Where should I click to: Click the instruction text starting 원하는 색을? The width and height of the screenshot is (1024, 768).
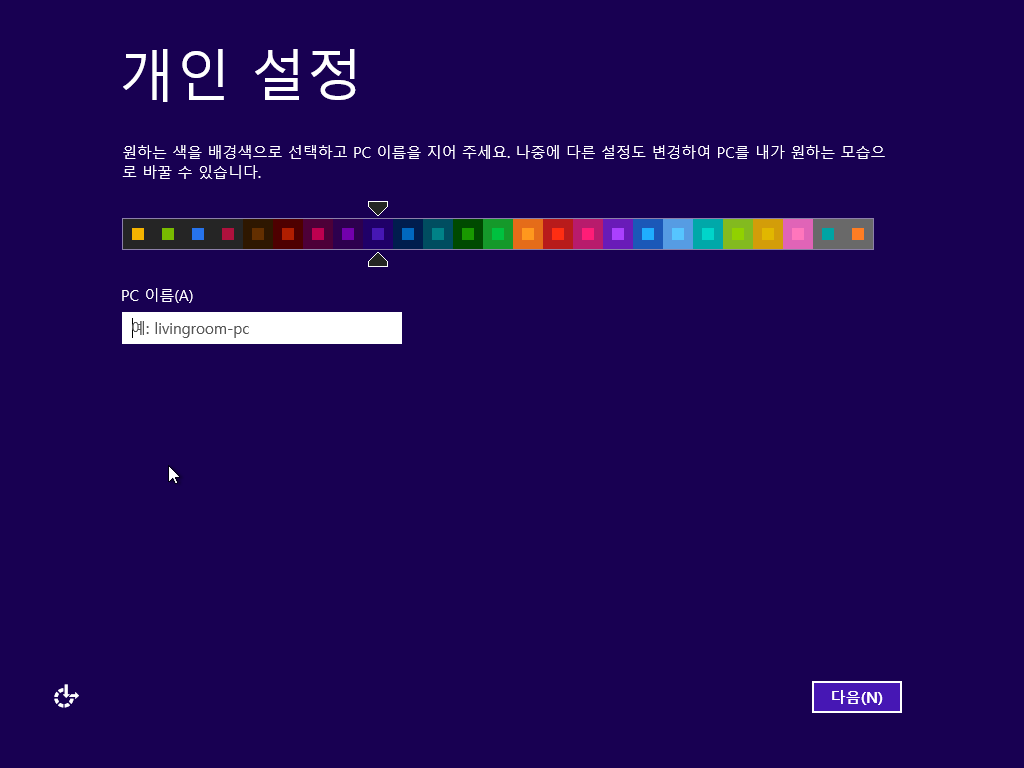[504, 162]
